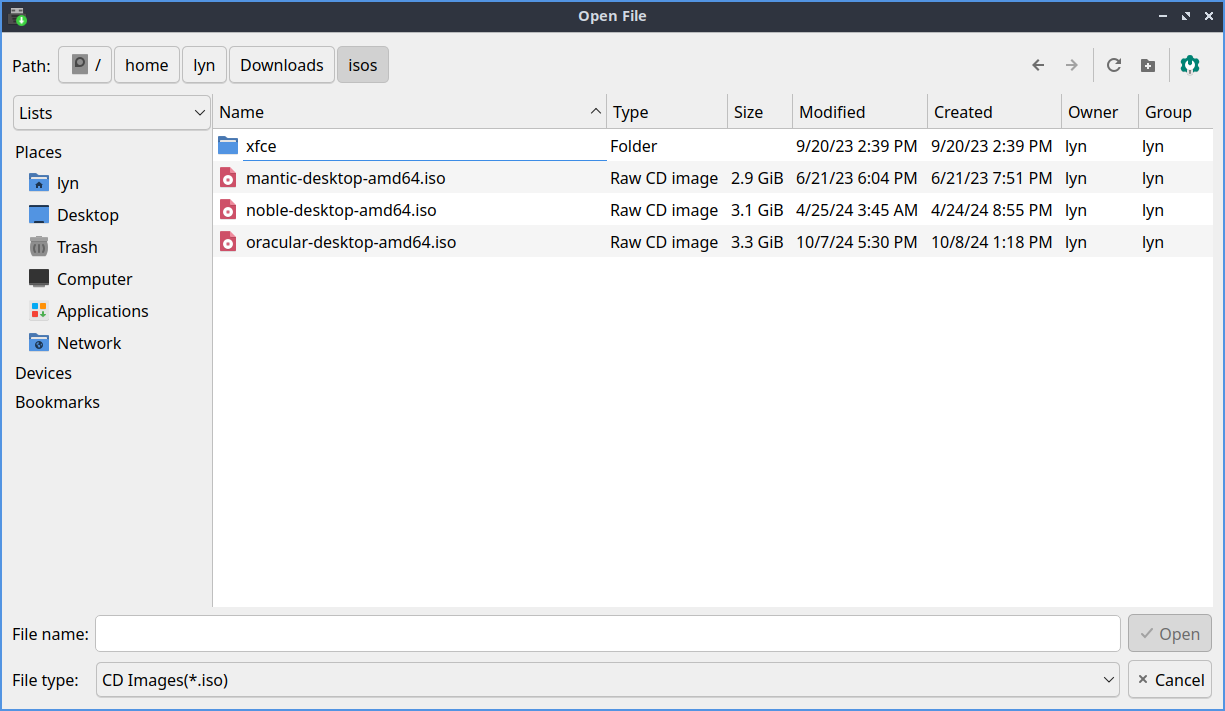Click the File name text field
This screenshot has width=1225, height=711.
[x=608, y=633]
